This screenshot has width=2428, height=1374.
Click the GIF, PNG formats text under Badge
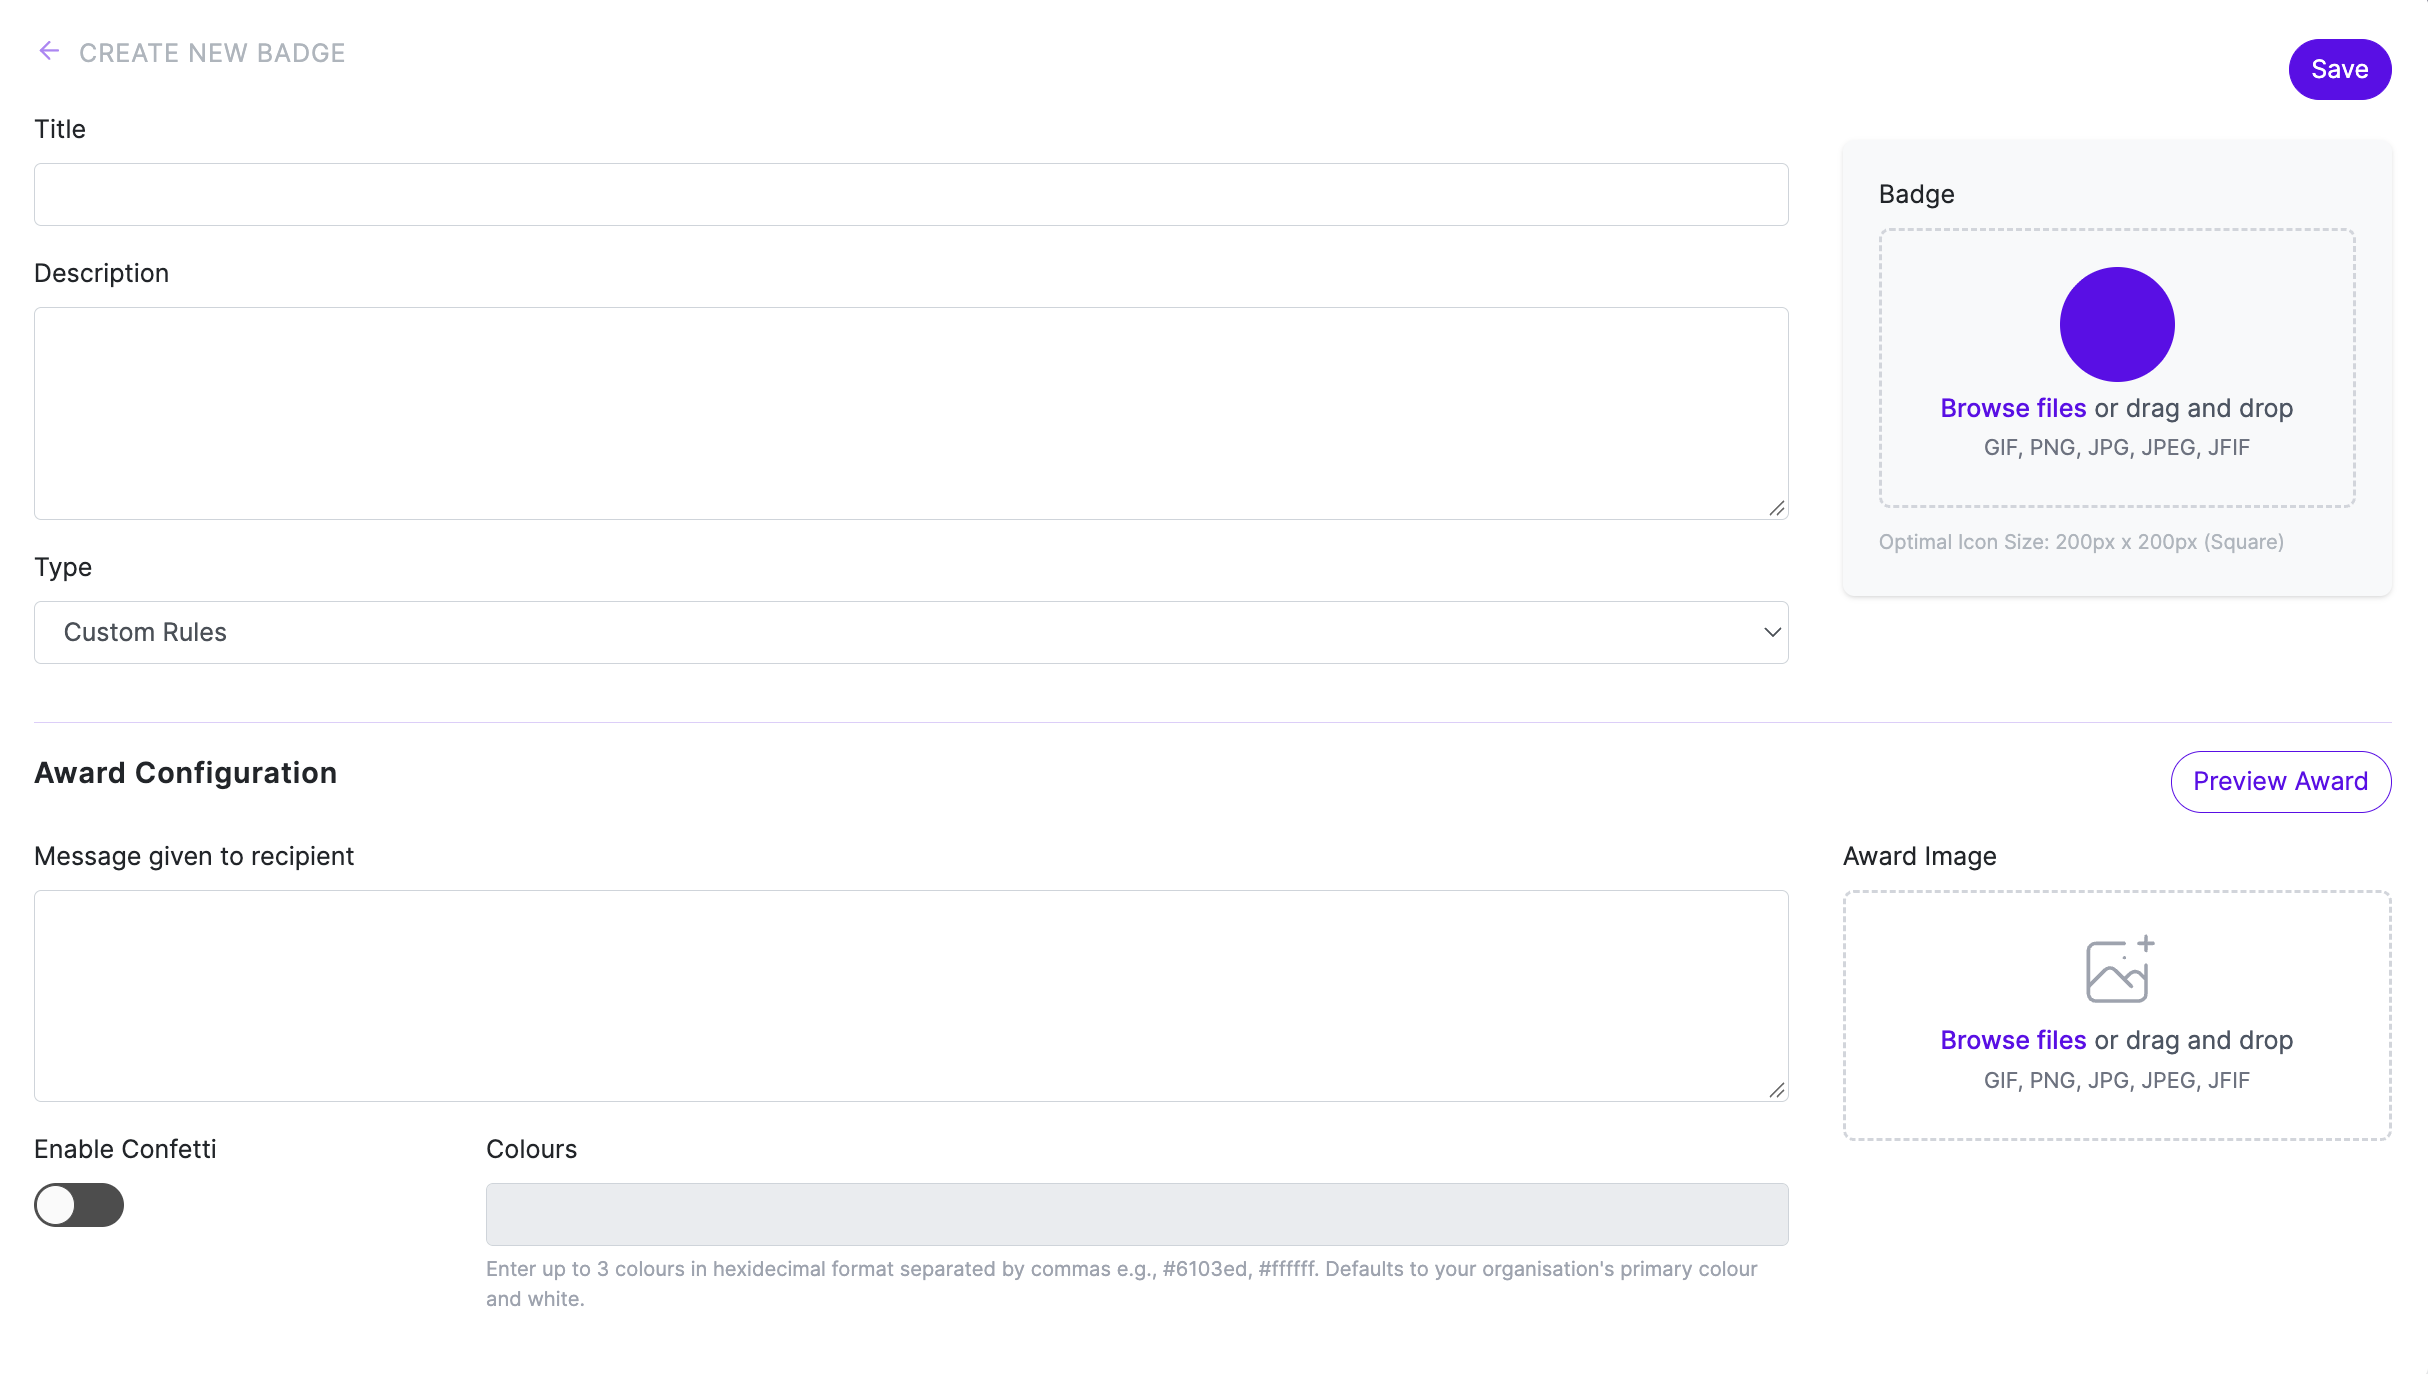[x=2116, y=447]
